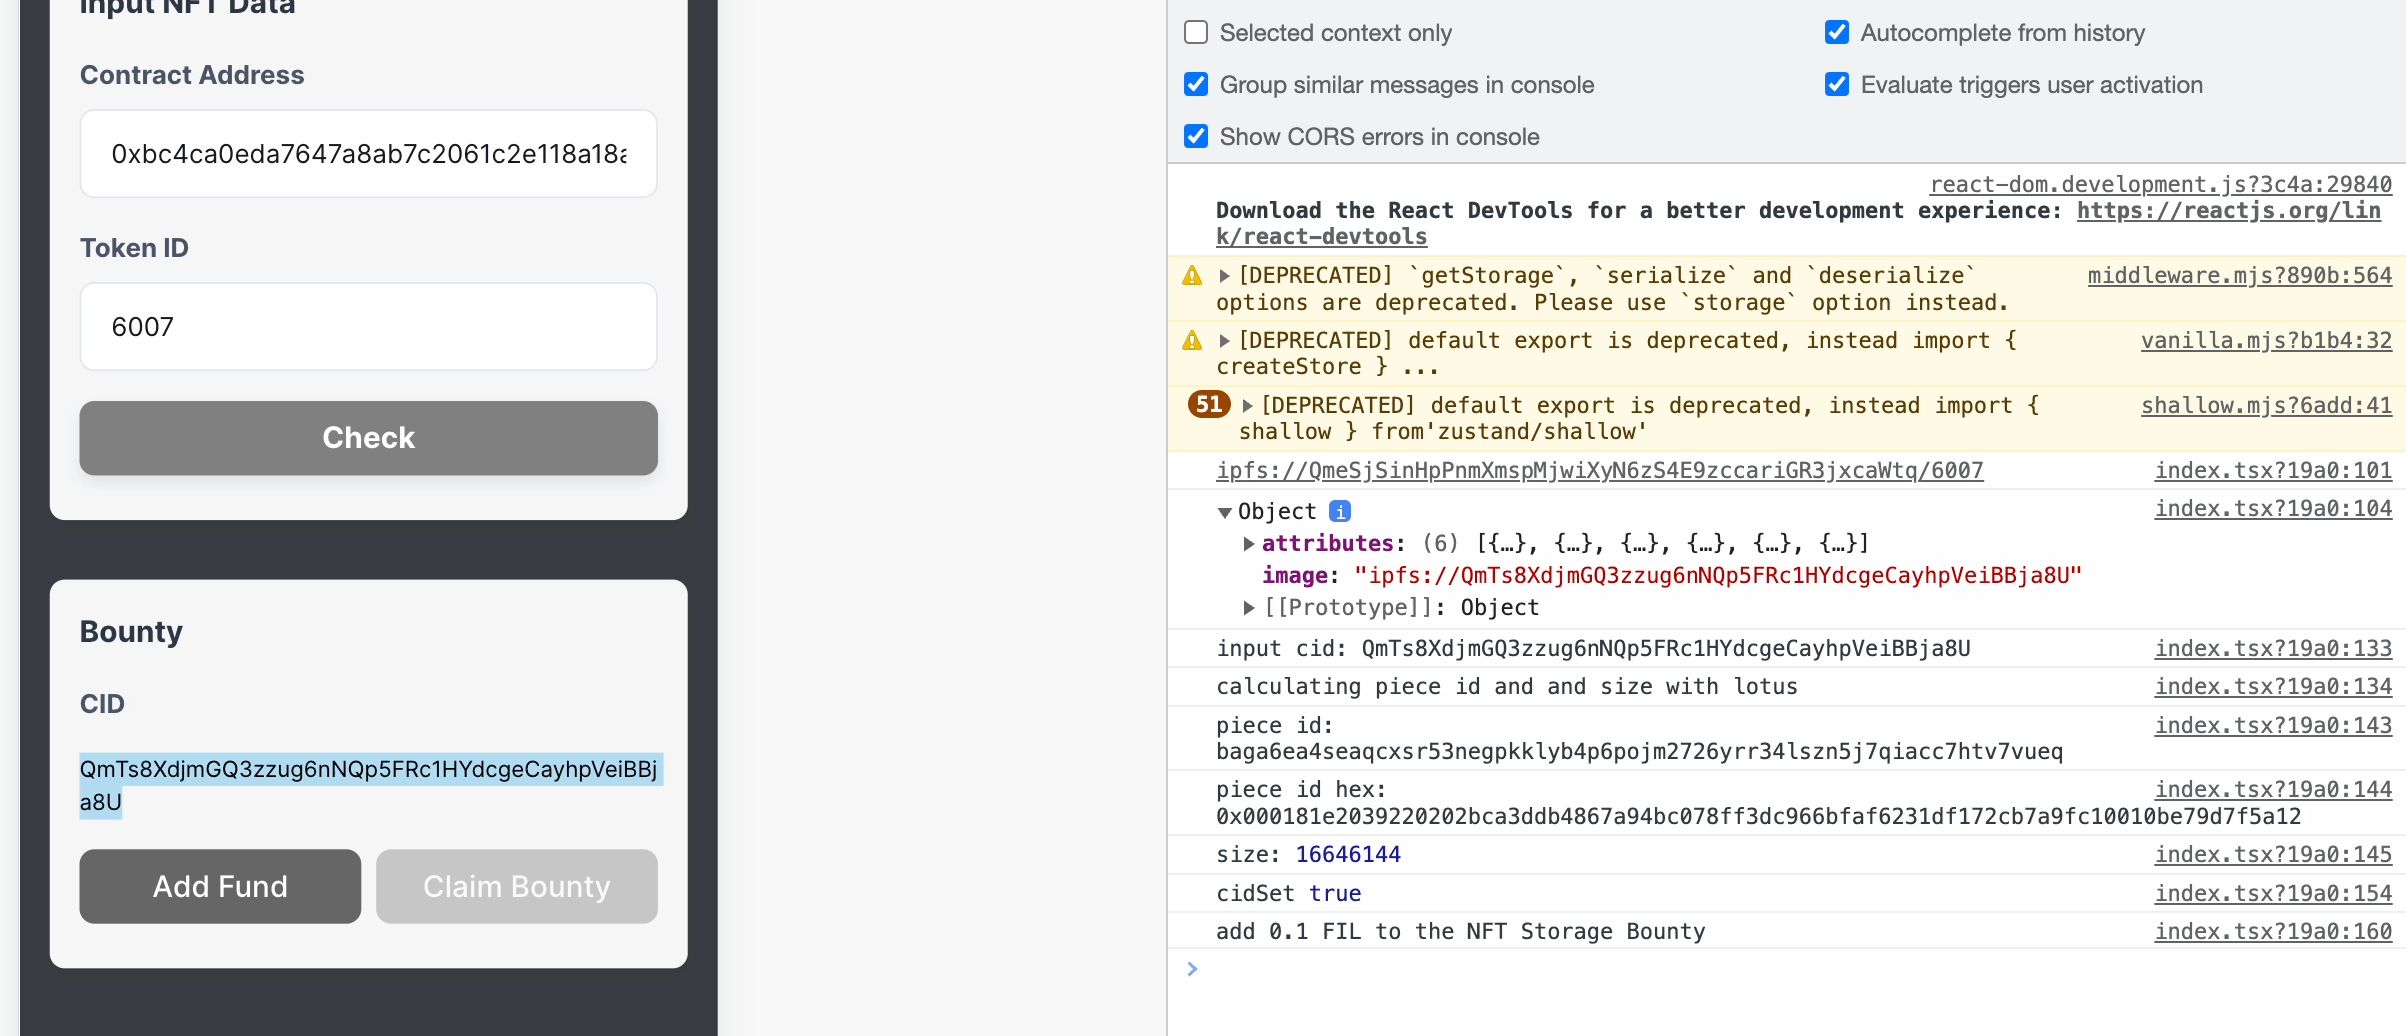
Task: Click the Contract Address label
Action: click(192, 75)
